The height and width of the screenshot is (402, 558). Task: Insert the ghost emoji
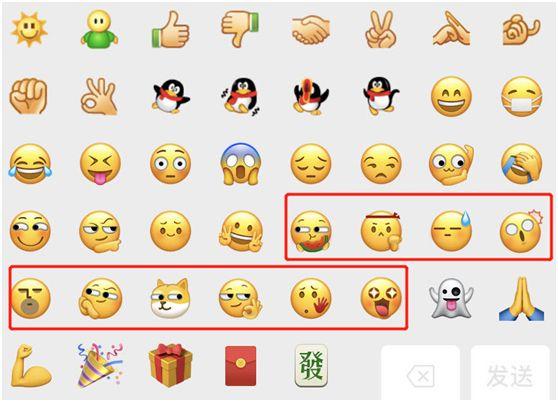451,298
